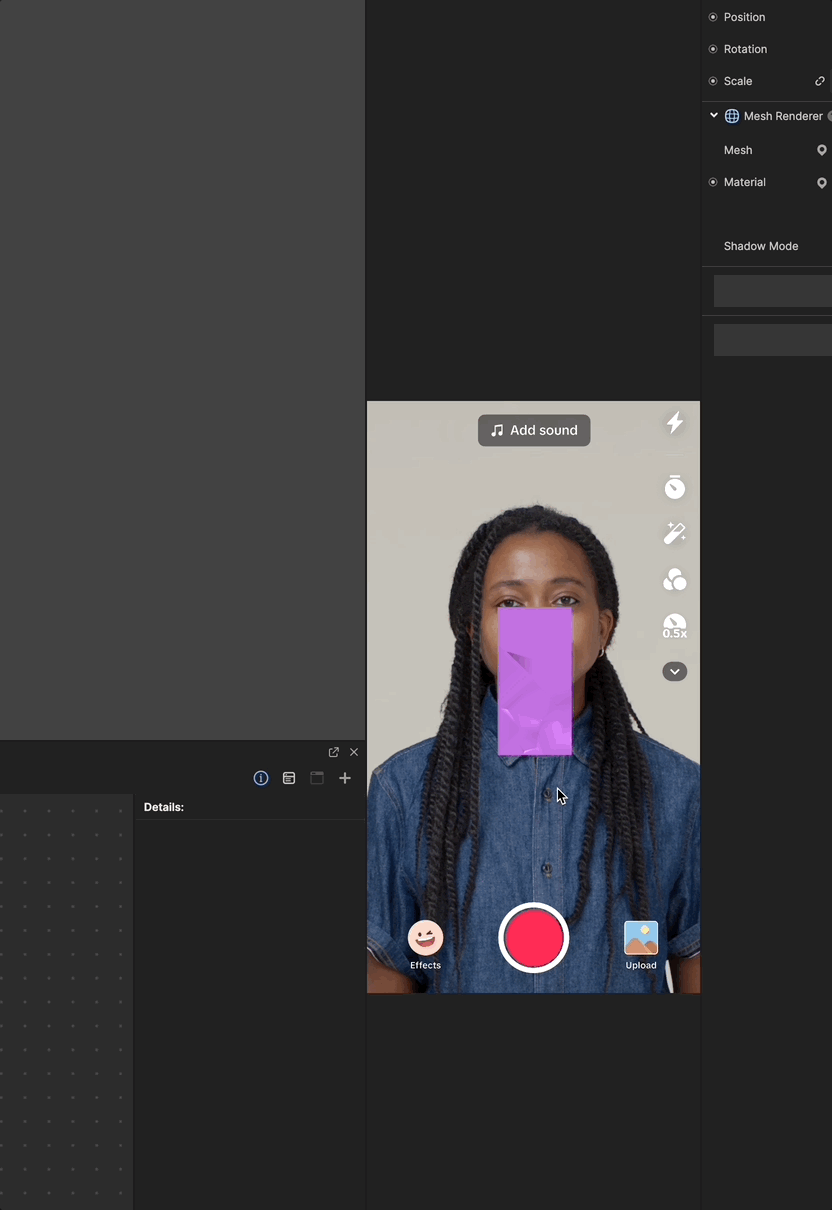The width and height of the screenshot is (832, 1210).
Task: Pop out the bottom panel into window
Action: click(x=334, y=752)
